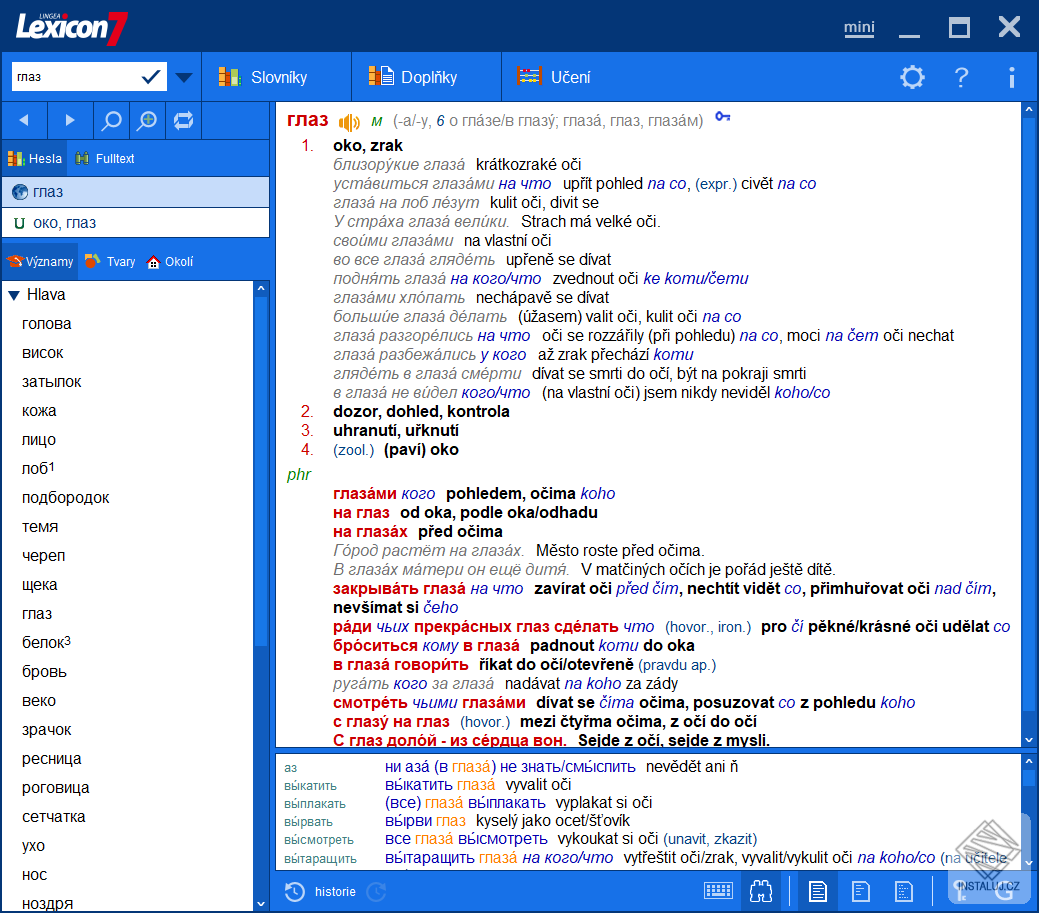
Task: Select висок in Hlava list
Action: (42, 353)
